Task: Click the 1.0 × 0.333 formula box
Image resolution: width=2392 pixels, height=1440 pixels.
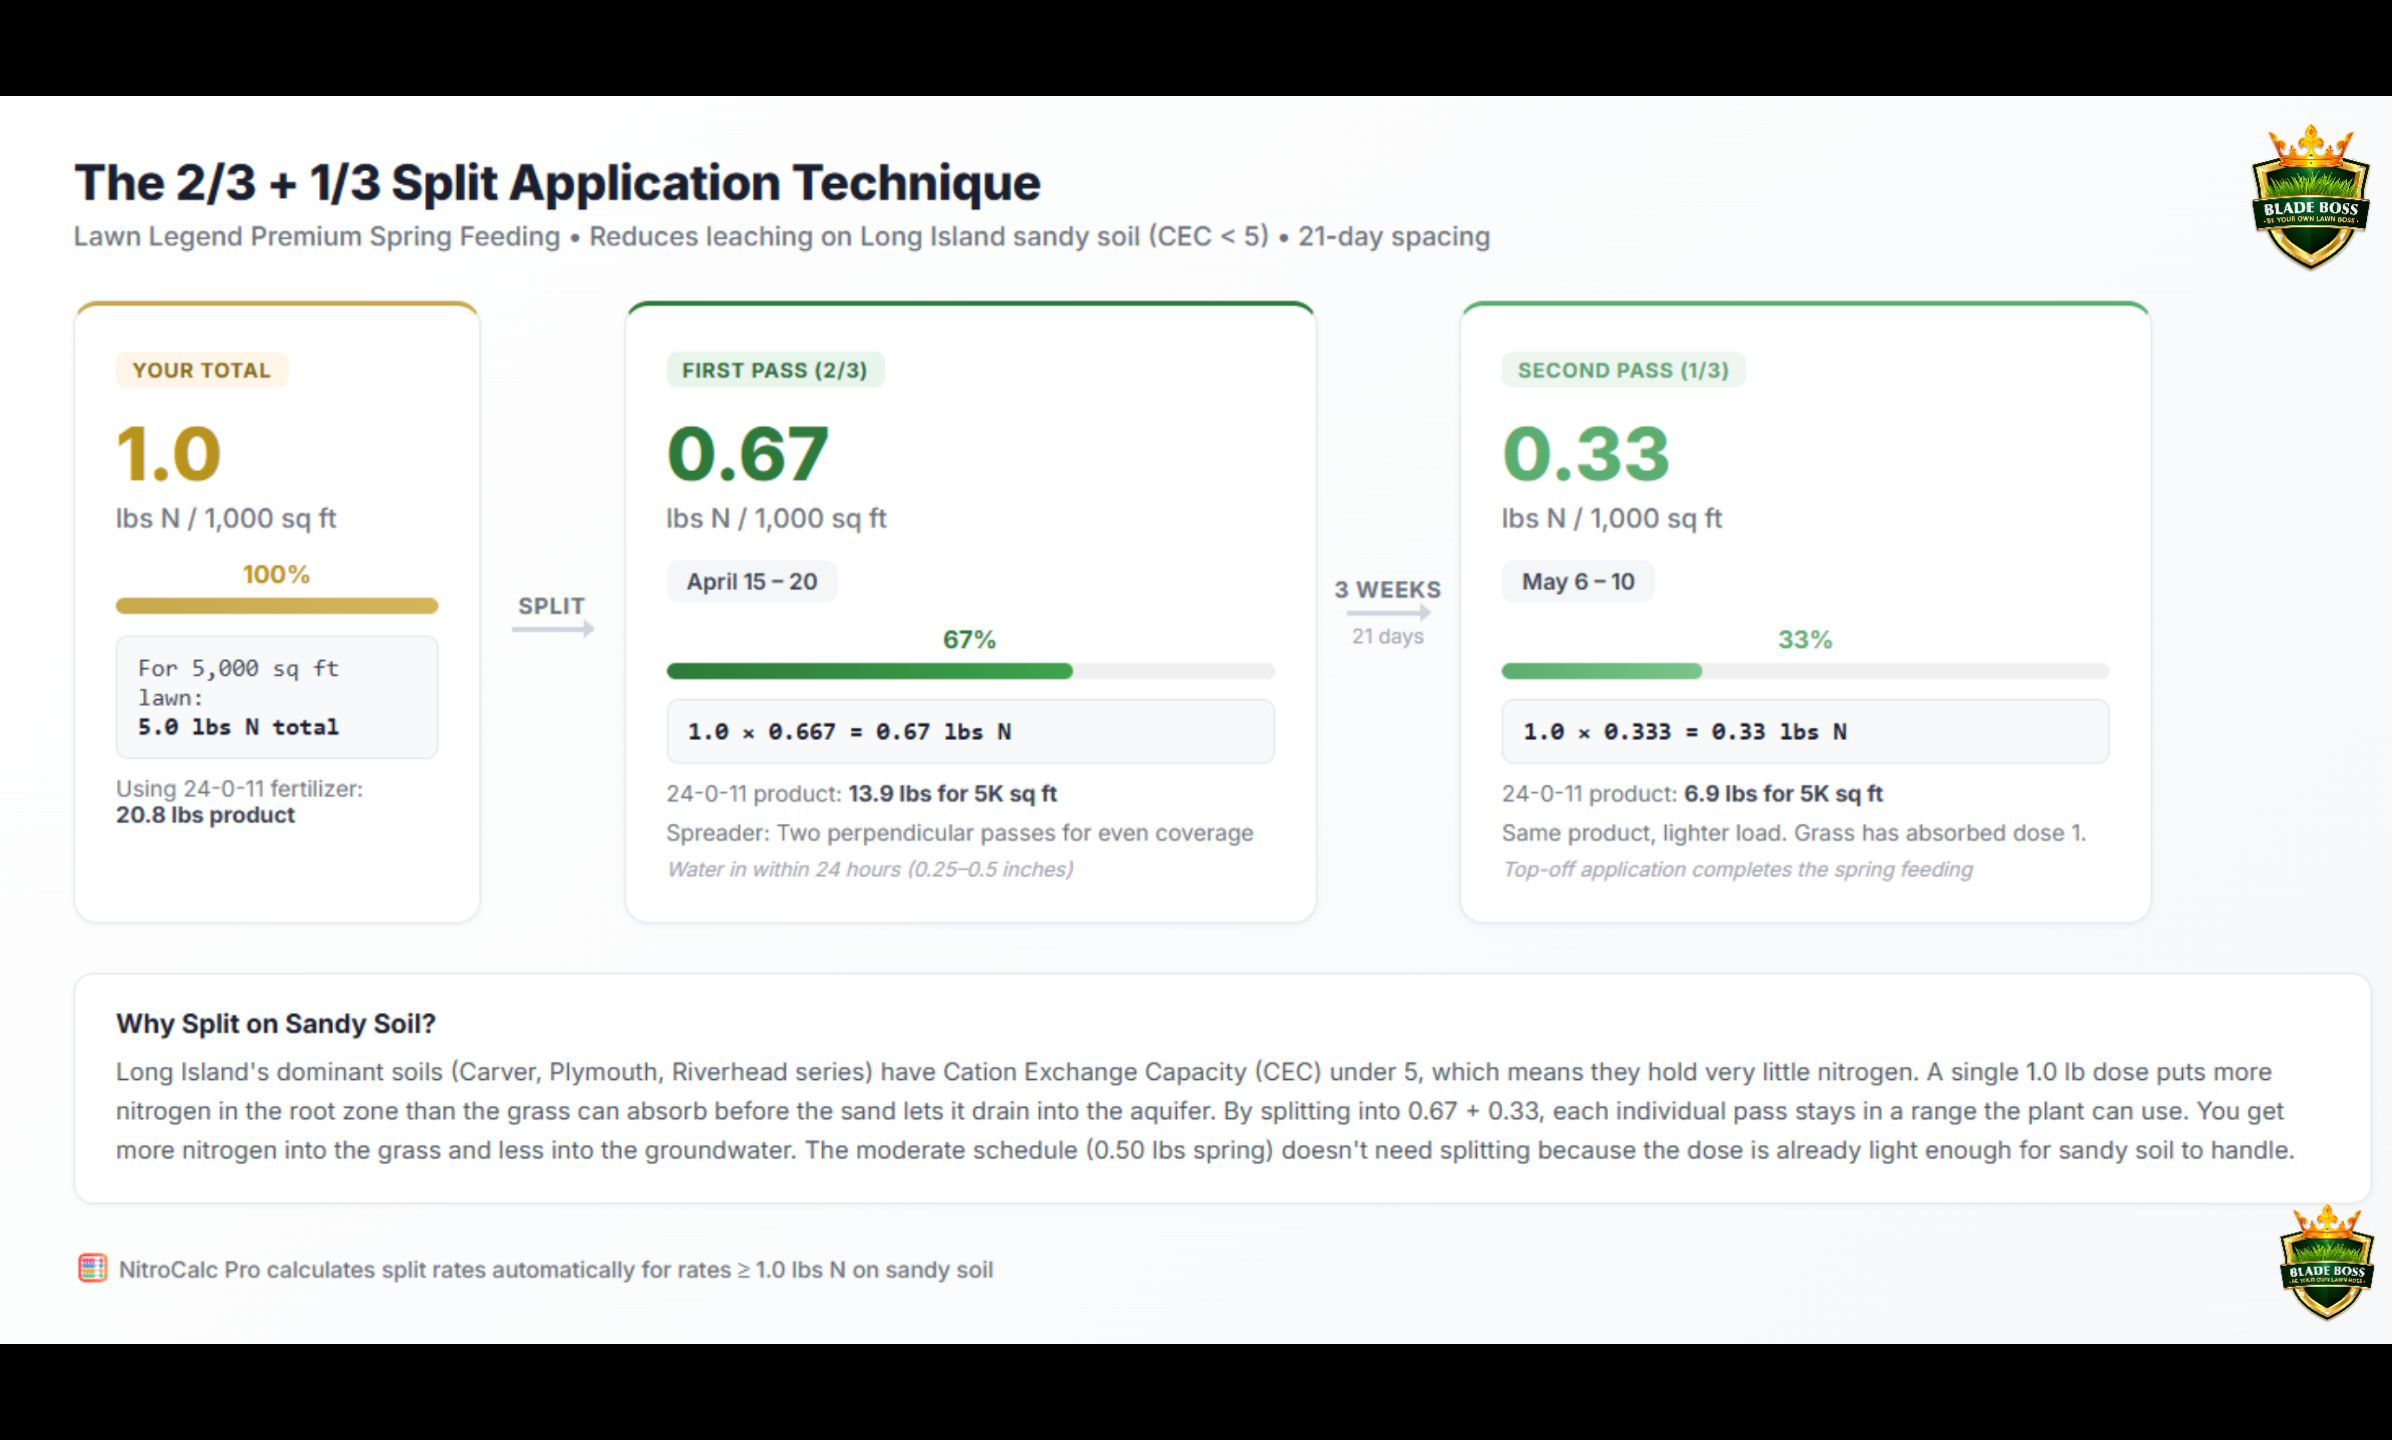Action: pyautogui.click(x=1805, y=732)
